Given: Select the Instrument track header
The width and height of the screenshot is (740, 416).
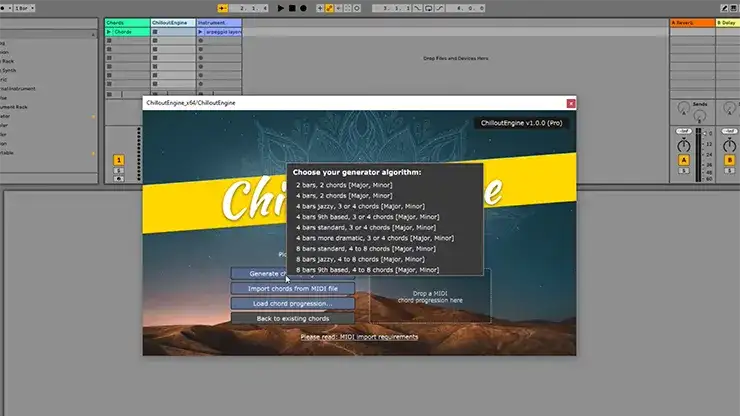Looking at the screenshot, I should [219, 23].
